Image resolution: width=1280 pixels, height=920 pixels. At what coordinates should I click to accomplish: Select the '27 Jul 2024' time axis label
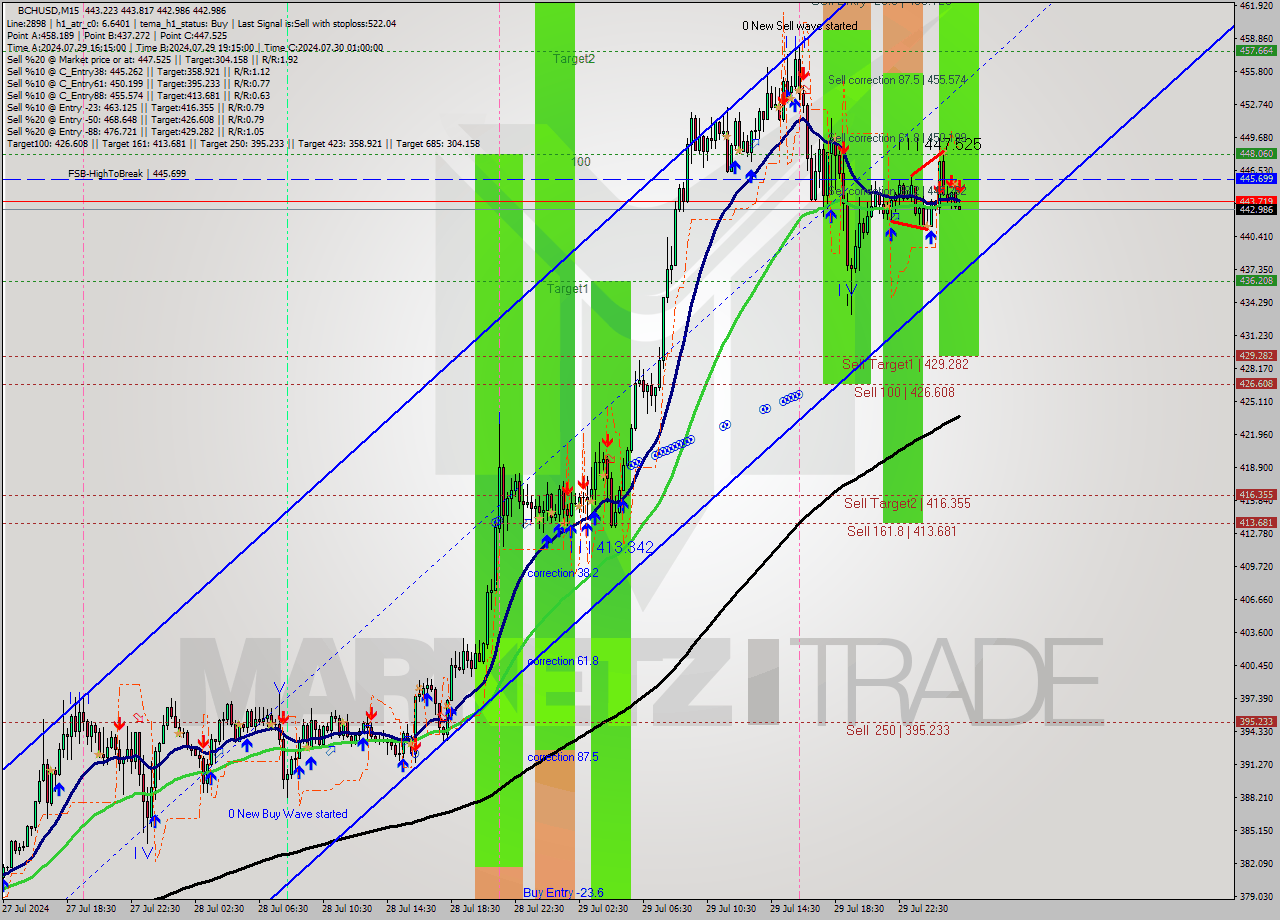[x=25, y=909]
